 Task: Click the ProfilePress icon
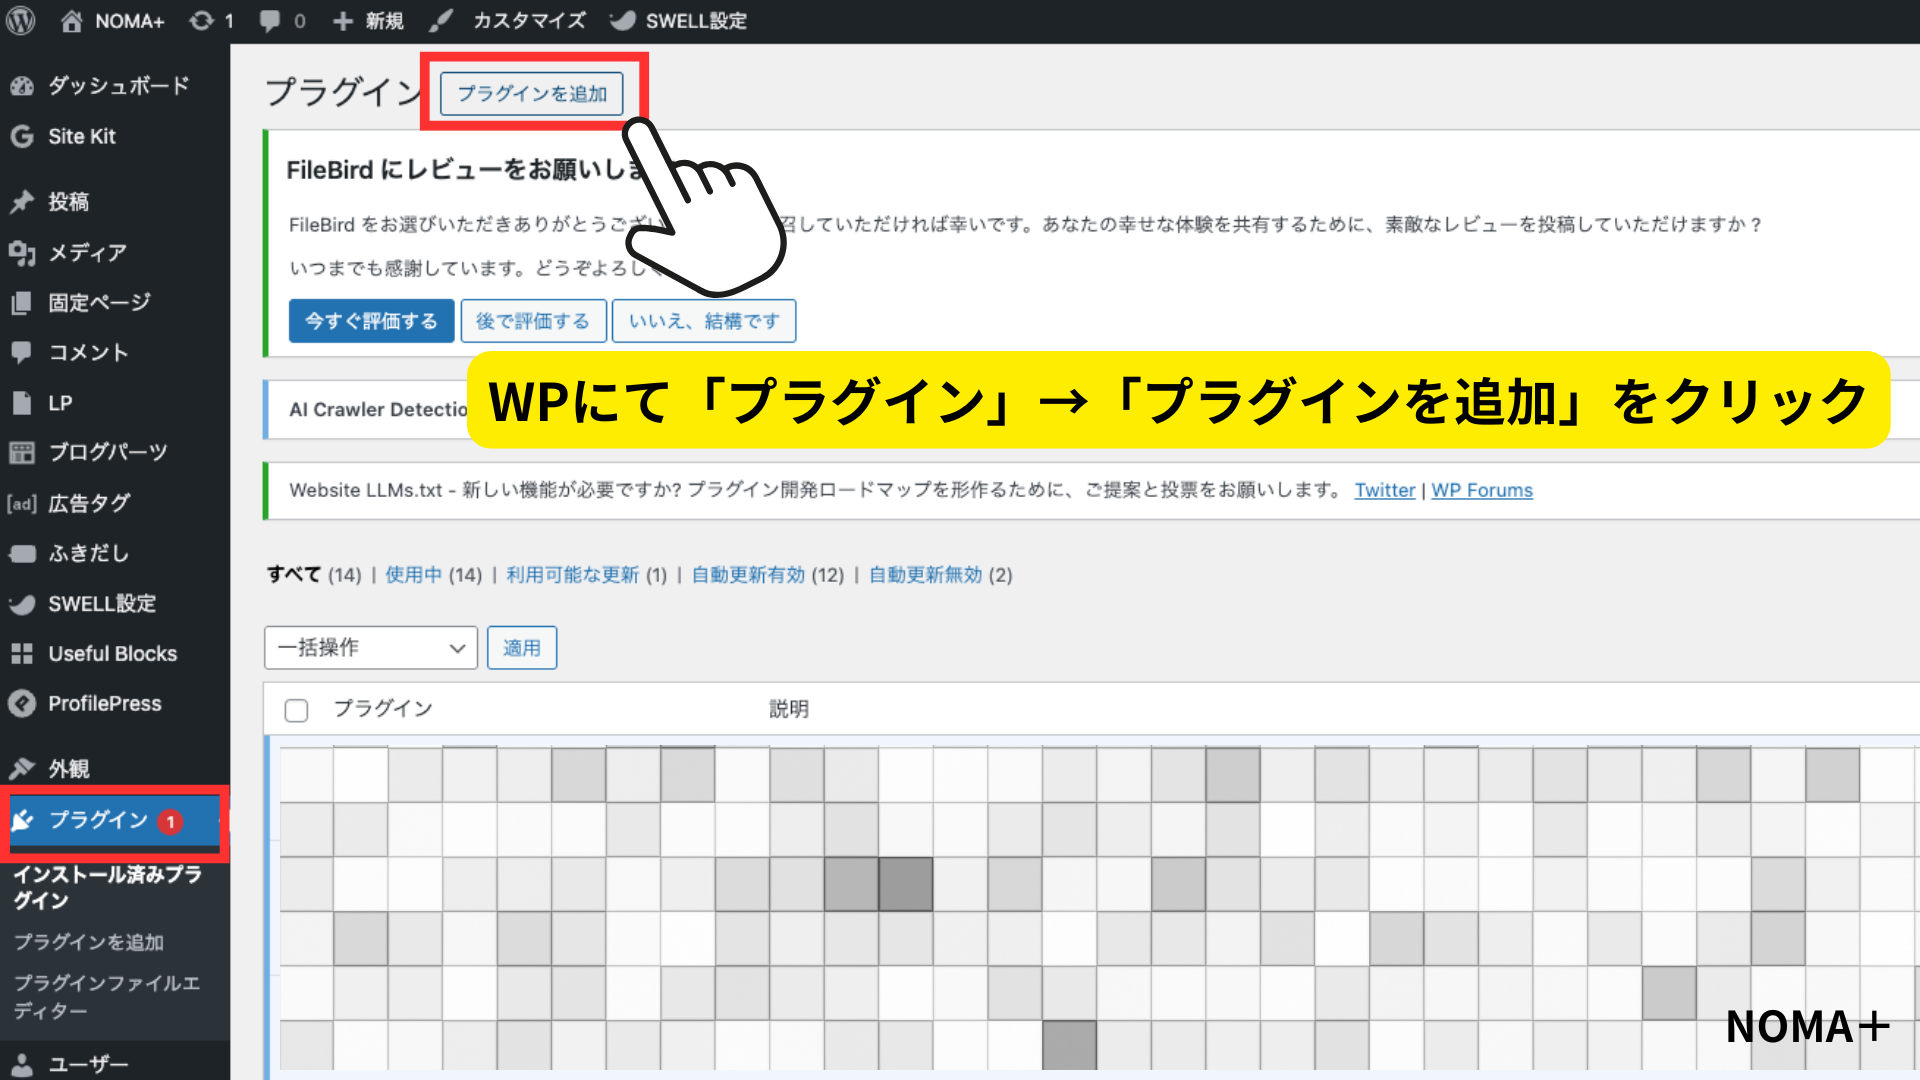click(22, 704)
